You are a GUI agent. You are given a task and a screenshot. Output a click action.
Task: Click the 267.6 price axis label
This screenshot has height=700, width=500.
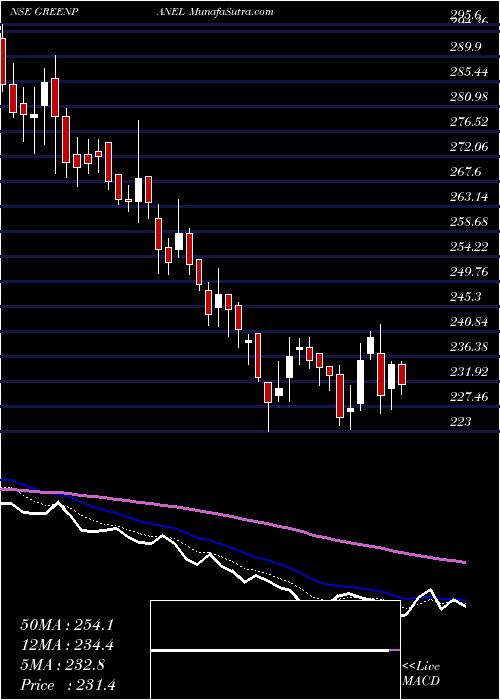[x=466, y=171]
